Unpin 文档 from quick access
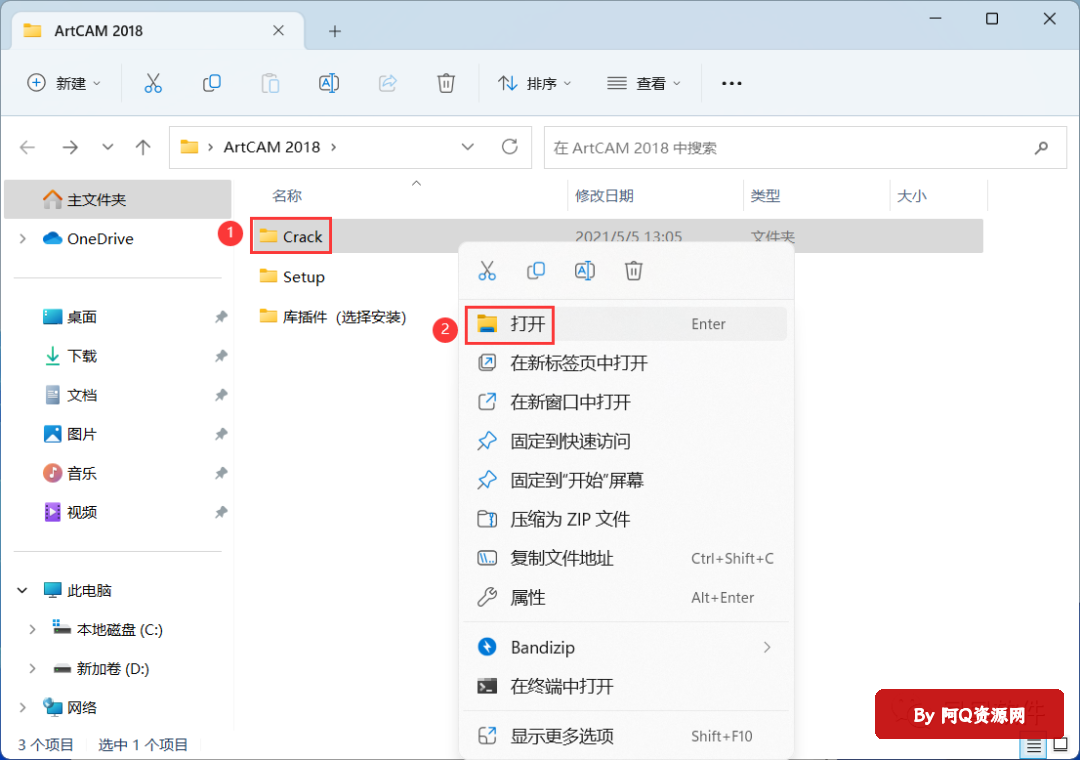 coord(220,396)
